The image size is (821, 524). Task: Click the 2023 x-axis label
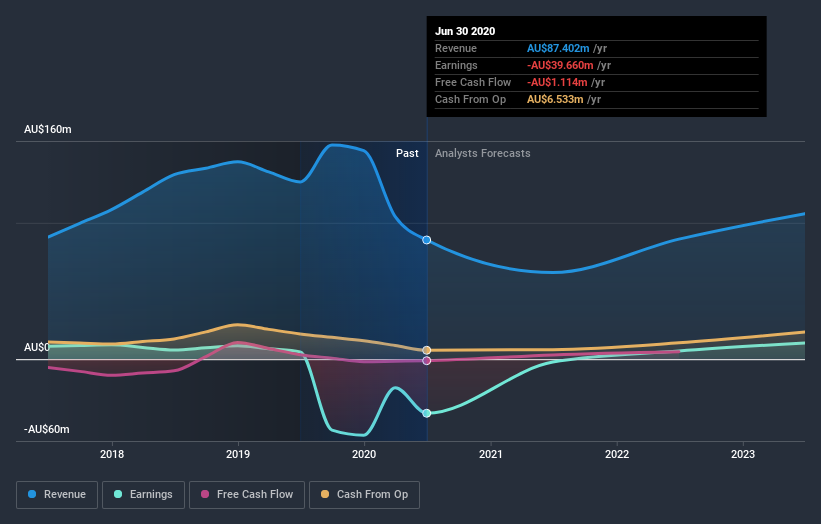743,454
